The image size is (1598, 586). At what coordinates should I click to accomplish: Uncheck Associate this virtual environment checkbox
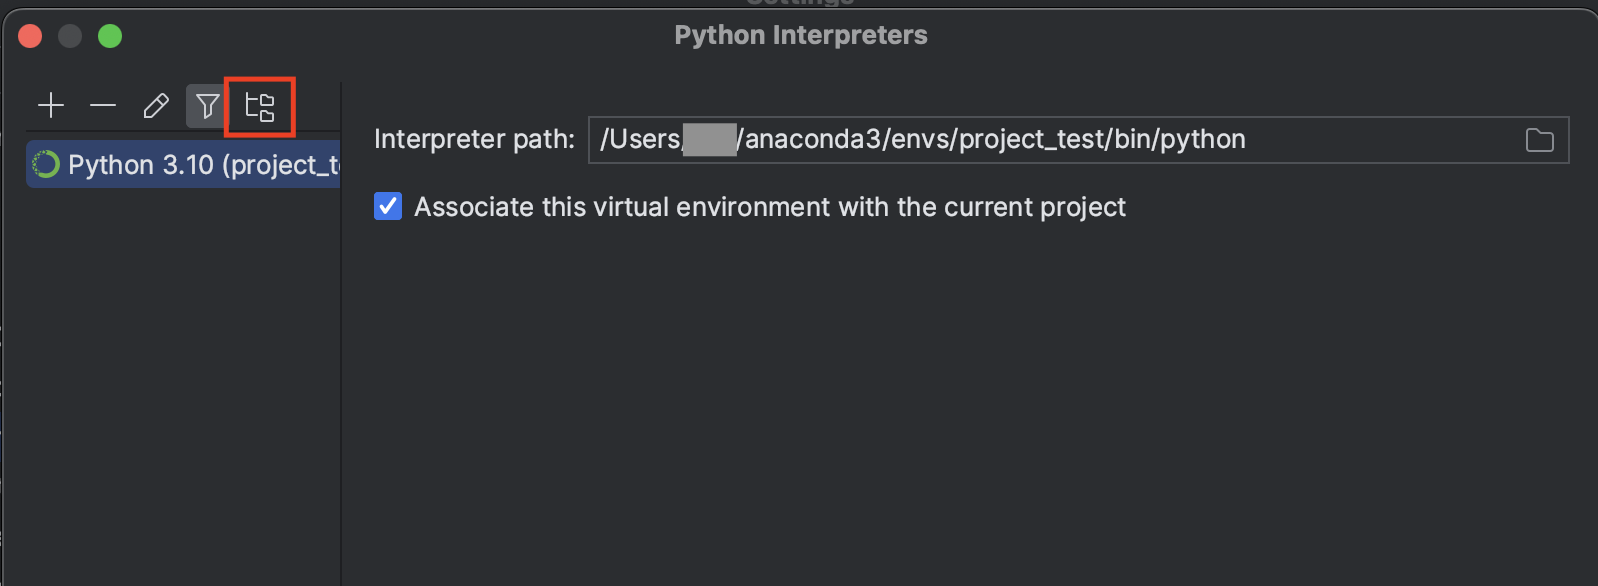[388, 206]
